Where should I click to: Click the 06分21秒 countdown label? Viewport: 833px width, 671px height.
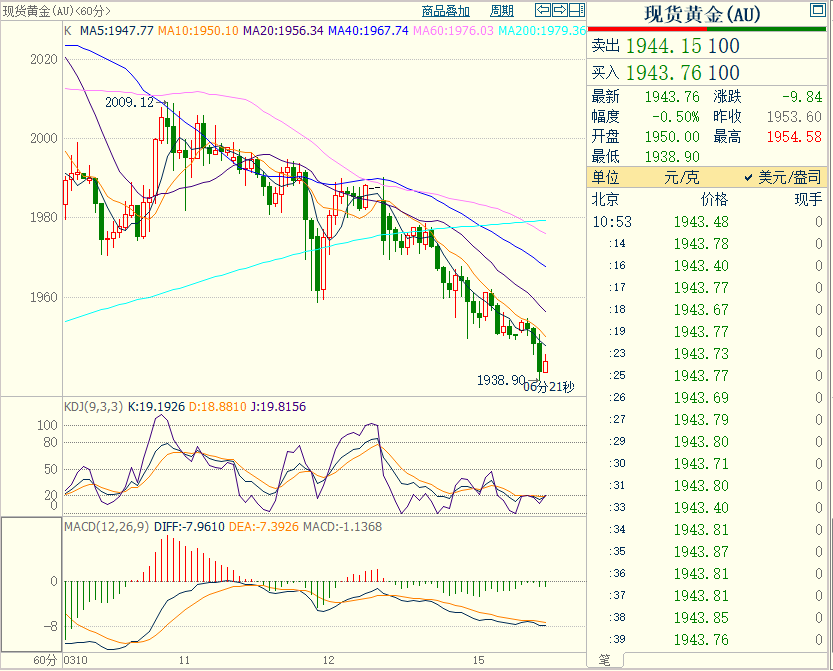(549, 387)
